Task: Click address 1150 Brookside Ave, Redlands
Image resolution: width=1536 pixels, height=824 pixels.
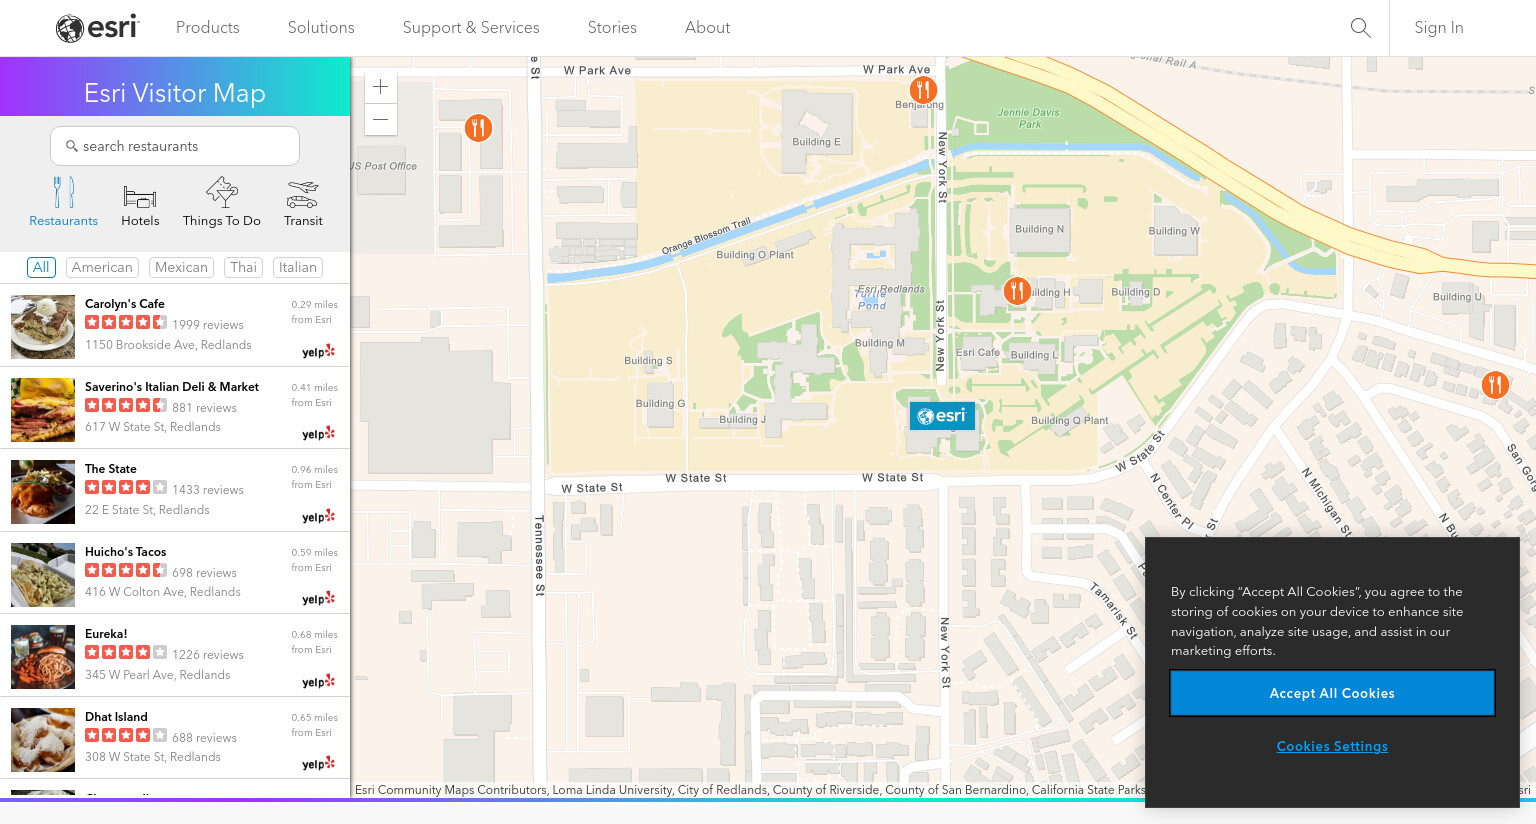Action: pos(168,345)
